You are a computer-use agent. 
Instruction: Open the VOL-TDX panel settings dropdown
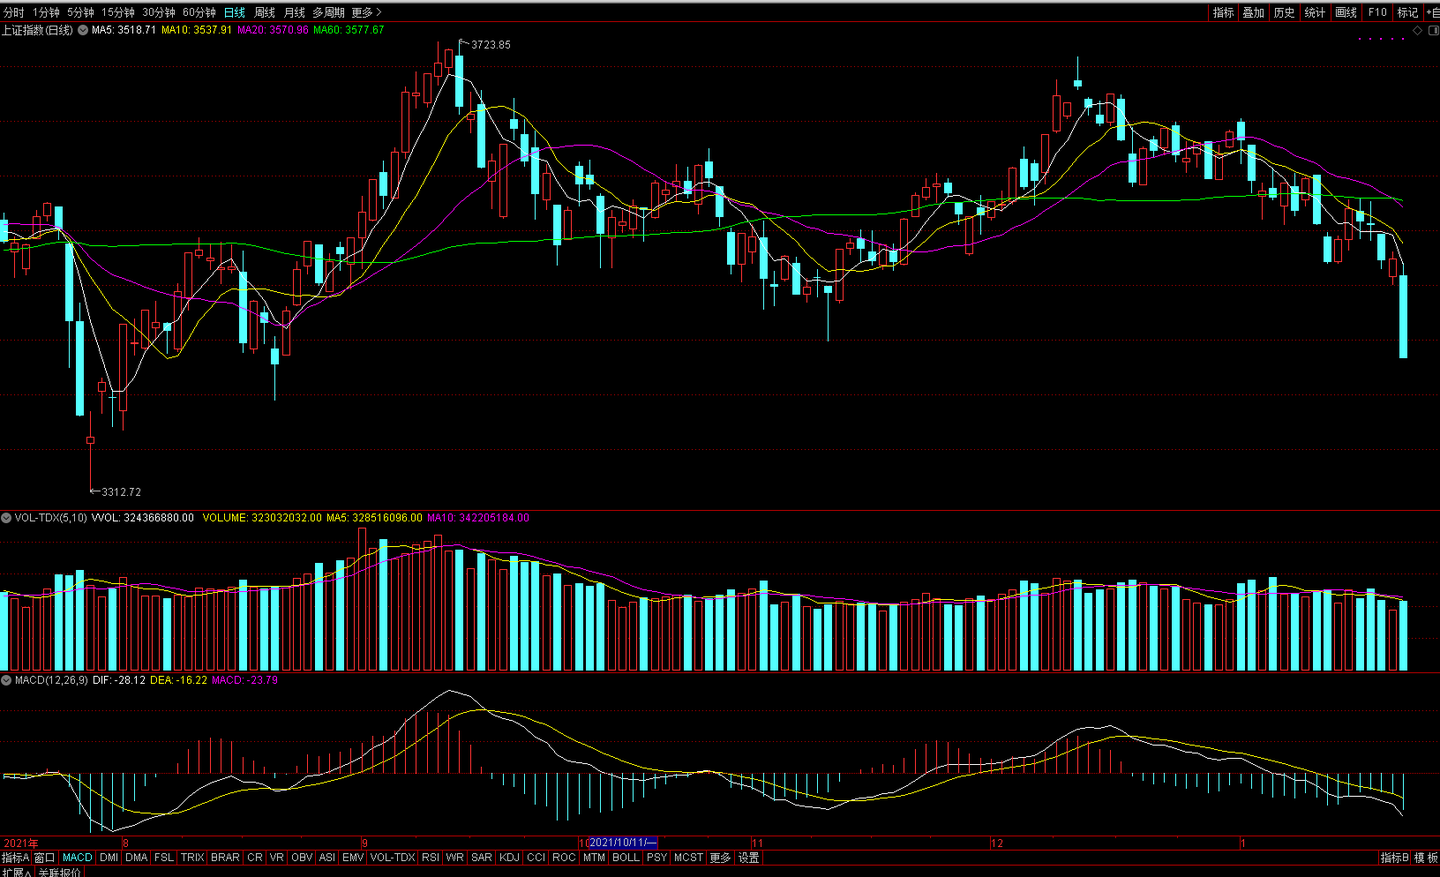(6, 518)
